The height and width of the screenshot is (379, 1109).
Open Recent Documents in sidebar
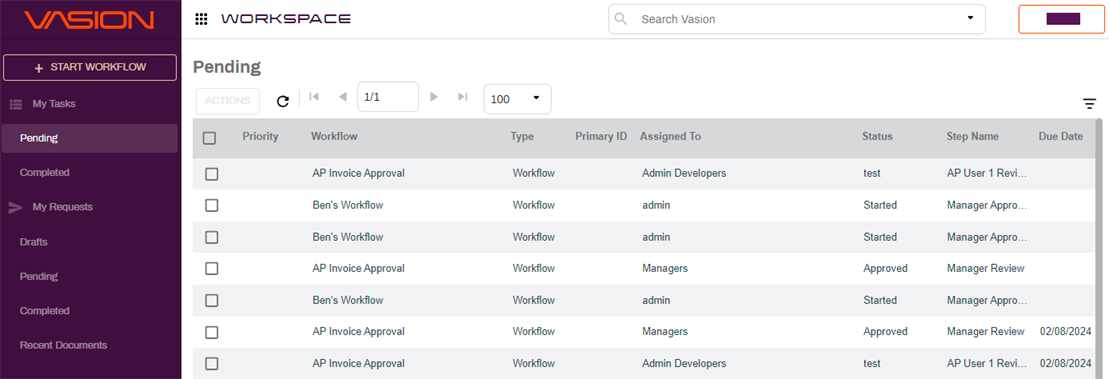[x=64, y=345]
